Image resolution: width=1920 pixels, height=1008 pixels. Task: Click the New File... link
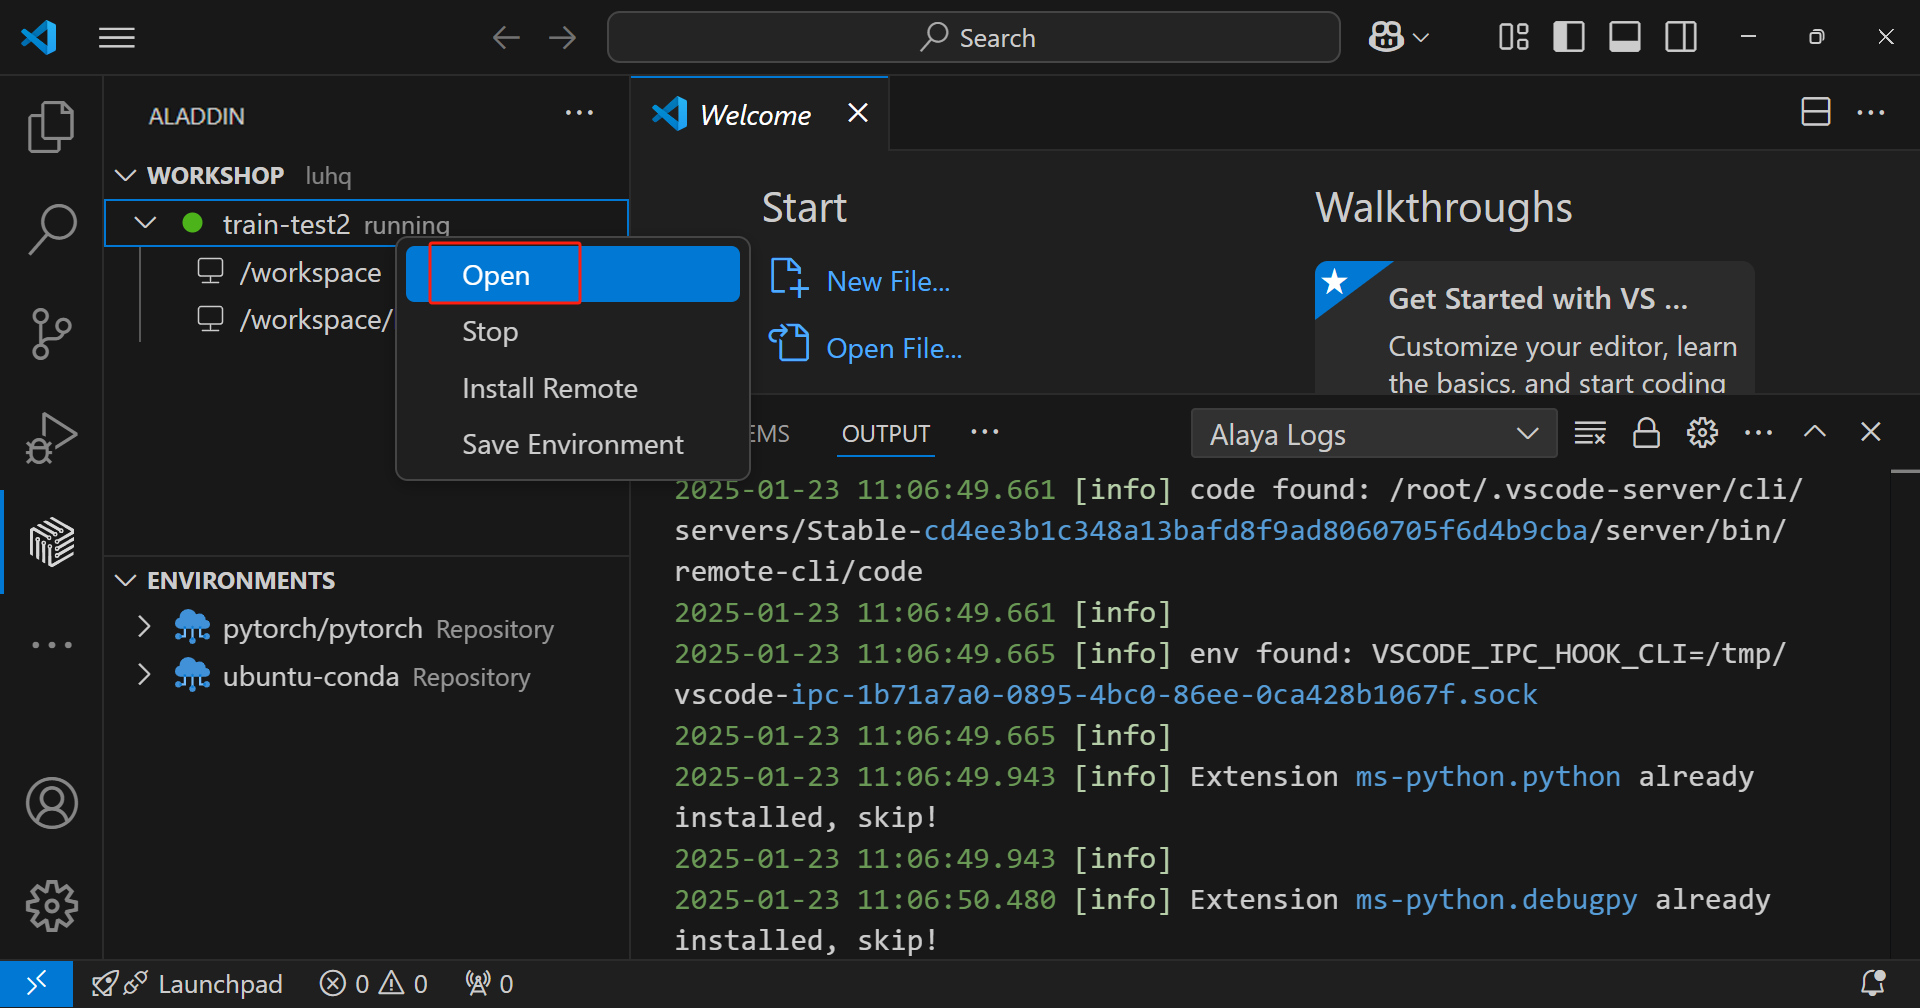tap(887, 282)
